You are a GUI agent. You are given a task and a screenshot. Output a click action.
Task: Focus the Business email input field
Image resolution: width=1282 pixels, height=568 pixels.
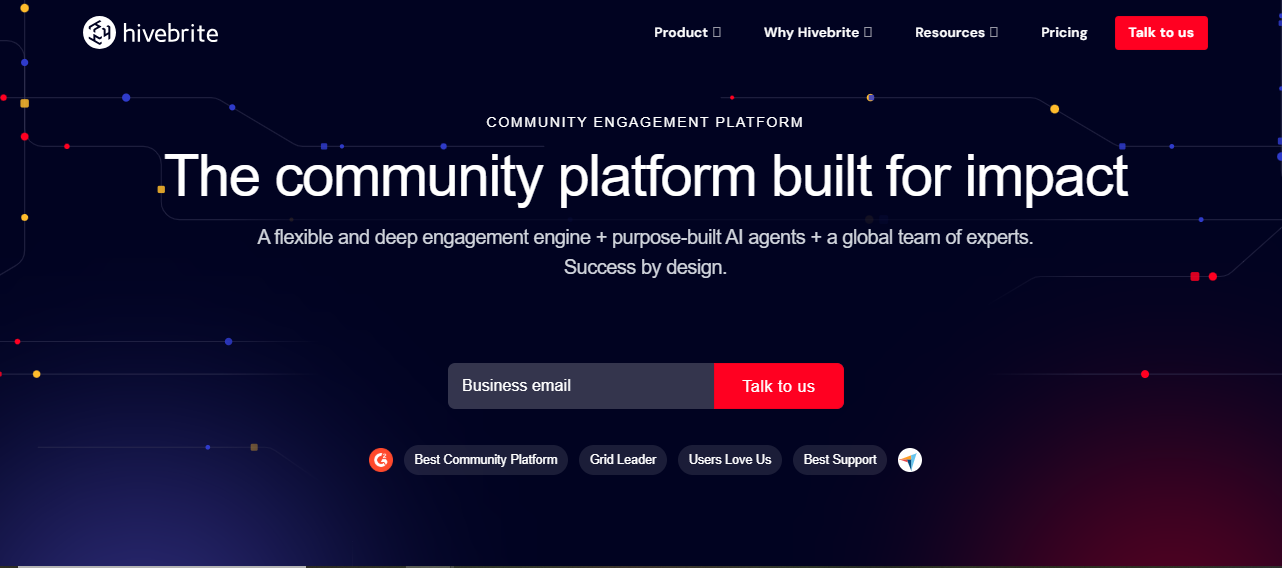pyautogui.click(x=581, y=386)
